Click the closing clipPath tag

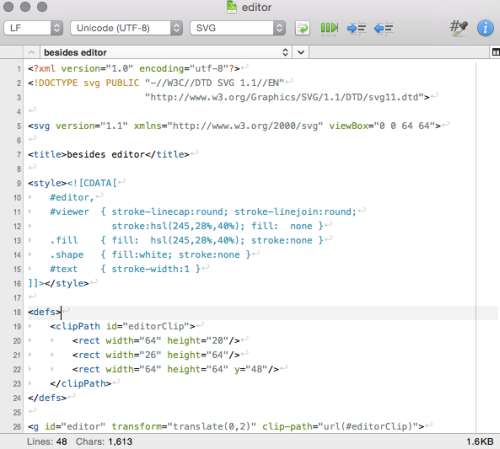[81, 384]
